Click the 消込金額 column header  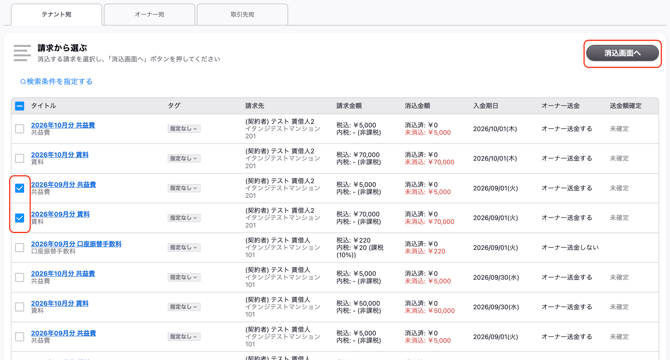point(417,106)
